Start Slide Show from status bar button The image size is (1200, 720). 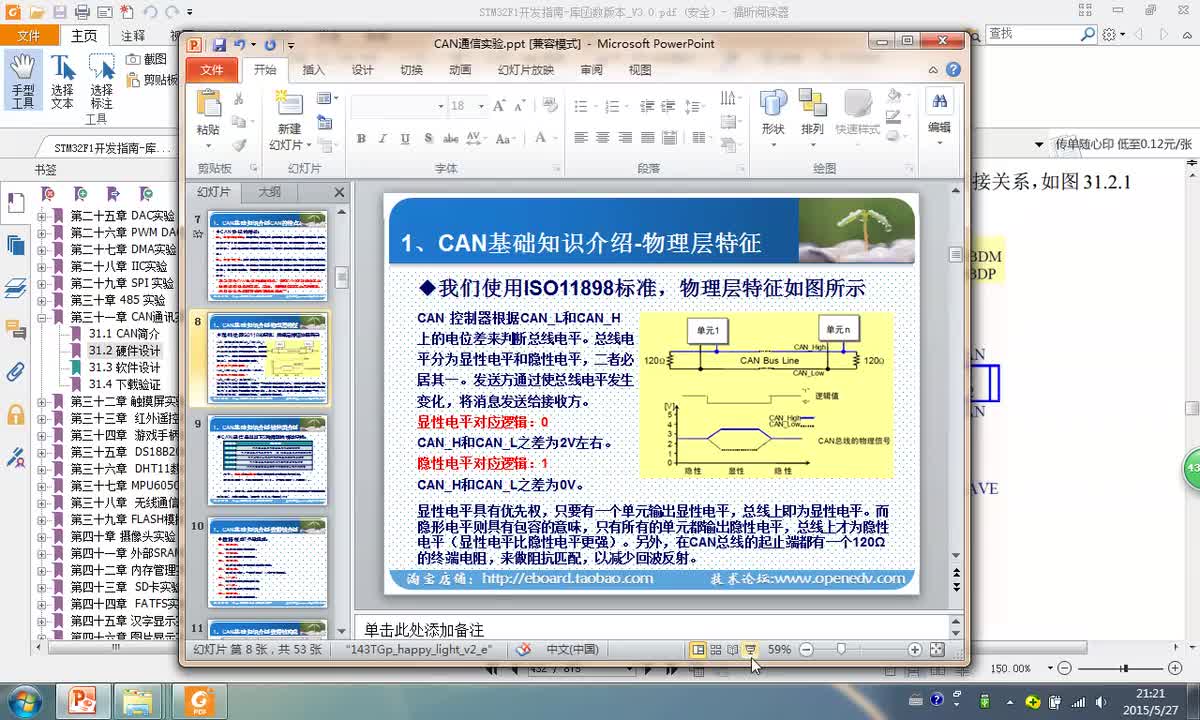tap(750, 650)
